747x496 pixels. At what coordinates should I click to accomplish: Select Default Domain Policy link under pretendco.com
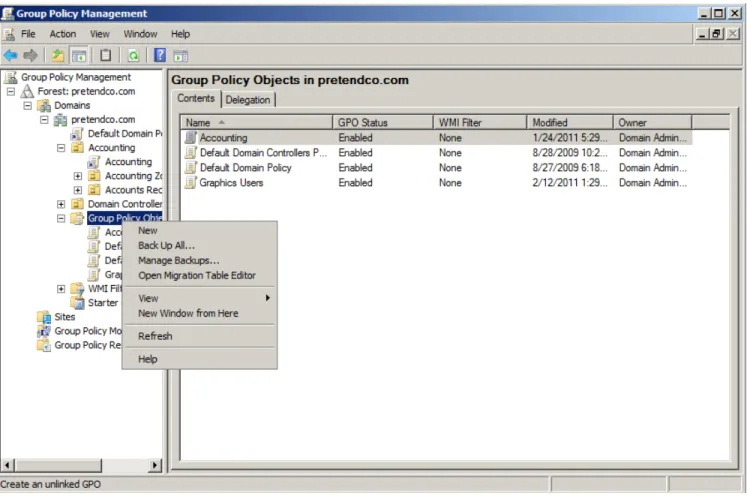[125, 133]
